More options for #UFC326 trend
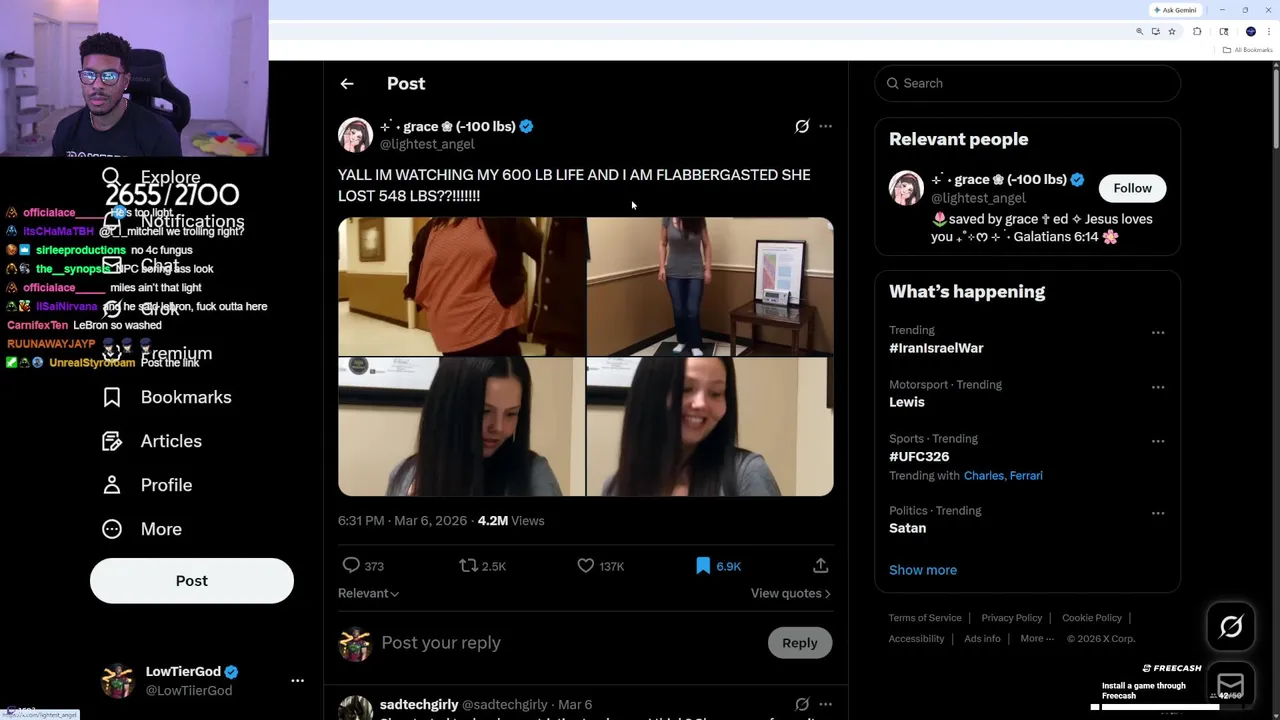This screenshot has height=720, width=1280. [1158, 441]
